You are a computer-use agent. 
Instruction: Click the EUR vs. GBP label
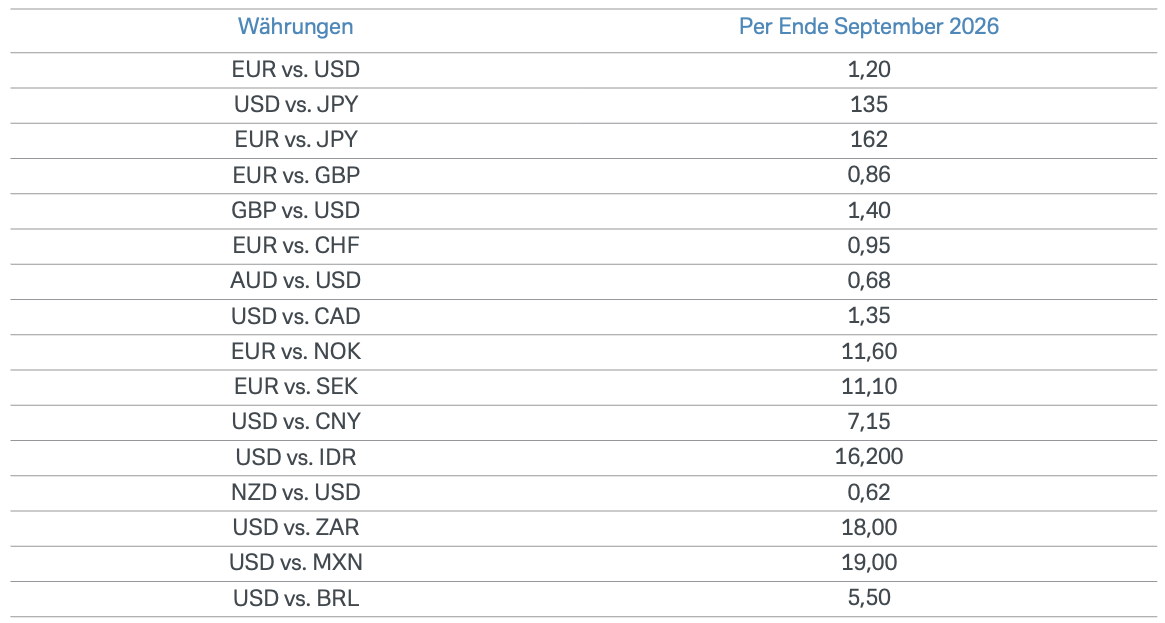pos(295,175)
